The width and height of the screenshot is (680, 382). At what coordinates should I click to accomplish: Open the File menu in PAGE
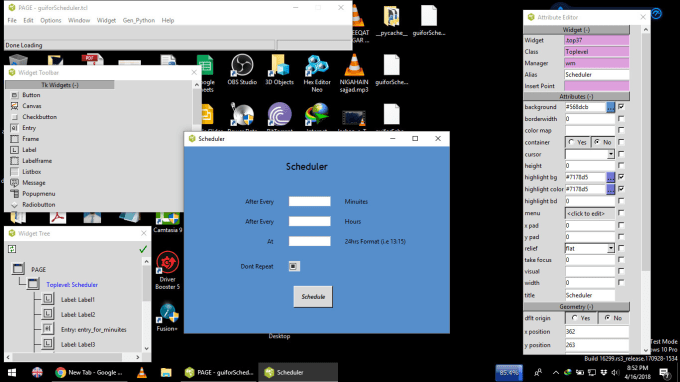12,20
